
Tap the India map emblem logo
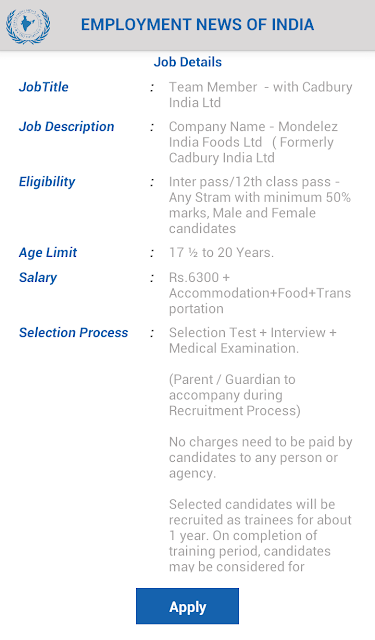click(28, 25)
